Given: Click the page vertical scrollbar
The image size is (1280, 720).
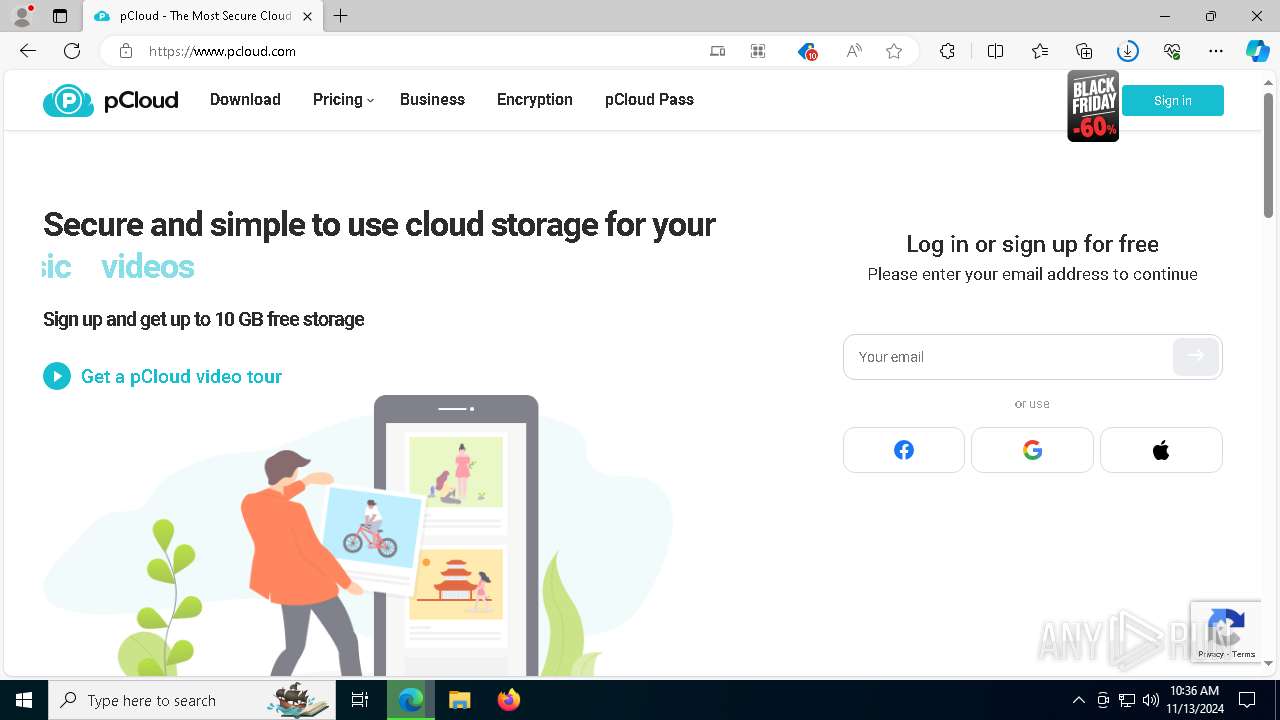Looking at the screenshot, I should coord(1268,155).
